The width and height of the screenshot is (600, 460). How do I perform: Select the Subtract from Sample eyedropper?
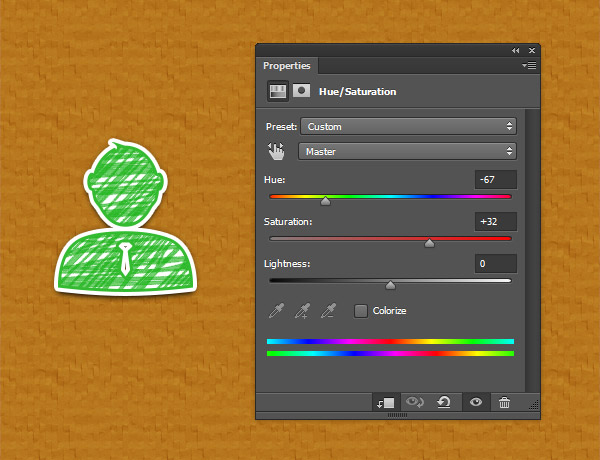pos(327,311)
